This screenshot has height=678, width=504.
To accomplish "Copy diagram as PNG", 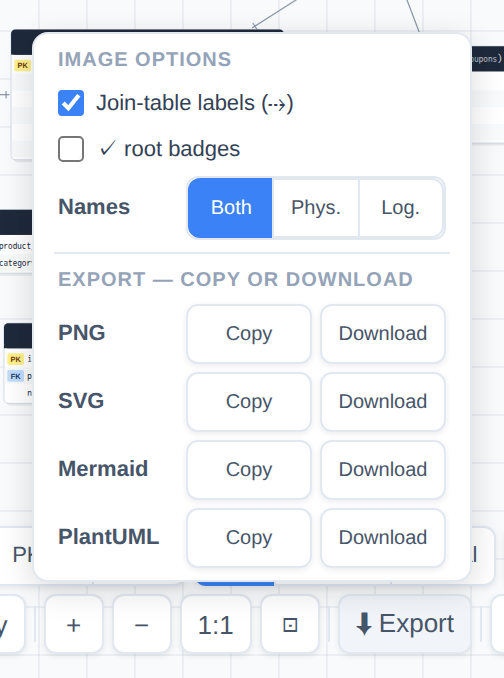I will [x=249, y=334].
